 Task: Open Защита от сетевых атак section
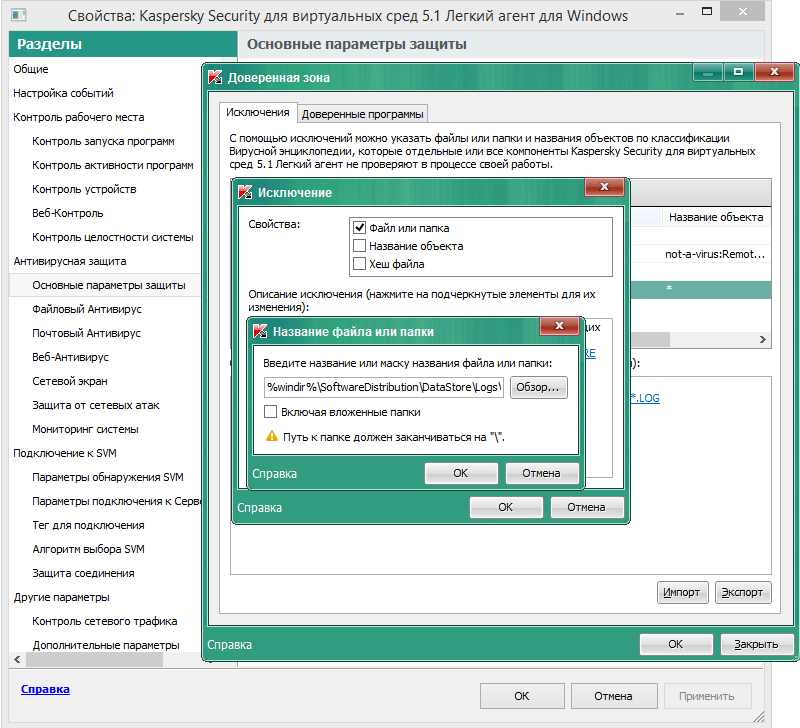96,405
